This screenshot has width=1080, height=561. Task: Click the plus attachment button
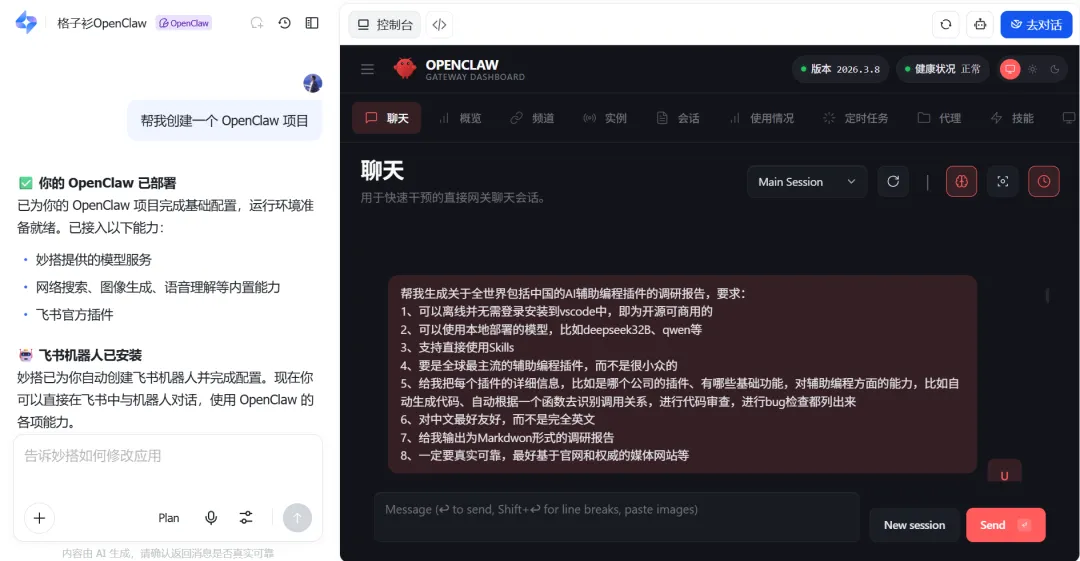click(39, 518)
